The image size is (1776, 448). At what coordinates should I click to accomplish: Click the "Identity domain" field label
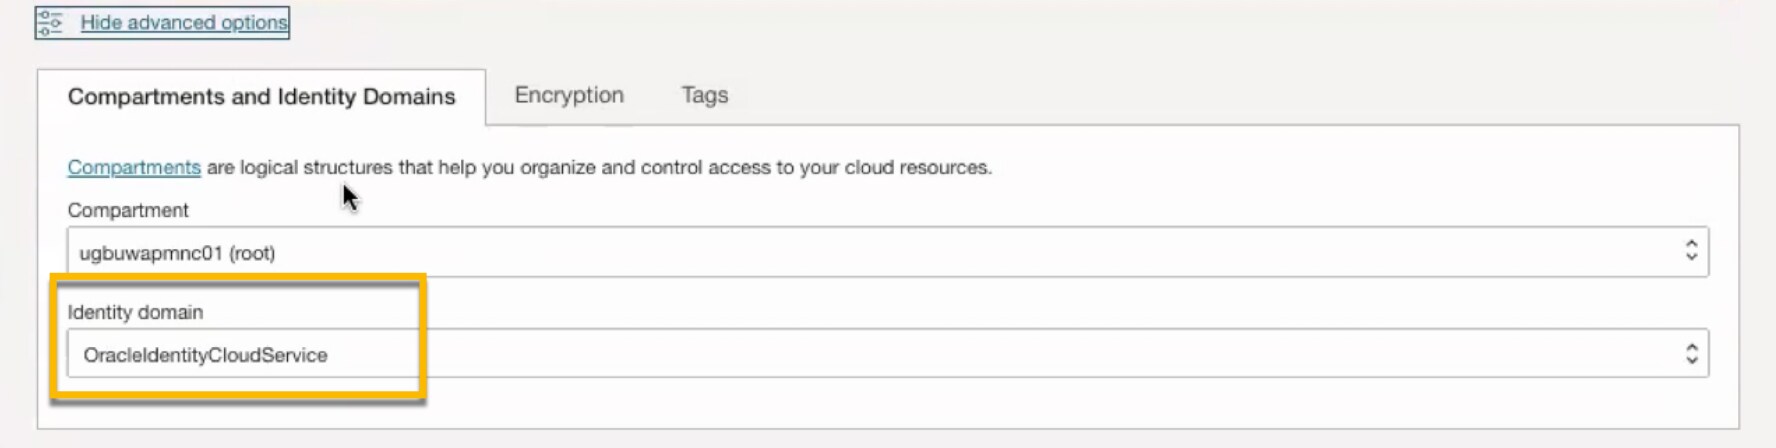(135, 312)
